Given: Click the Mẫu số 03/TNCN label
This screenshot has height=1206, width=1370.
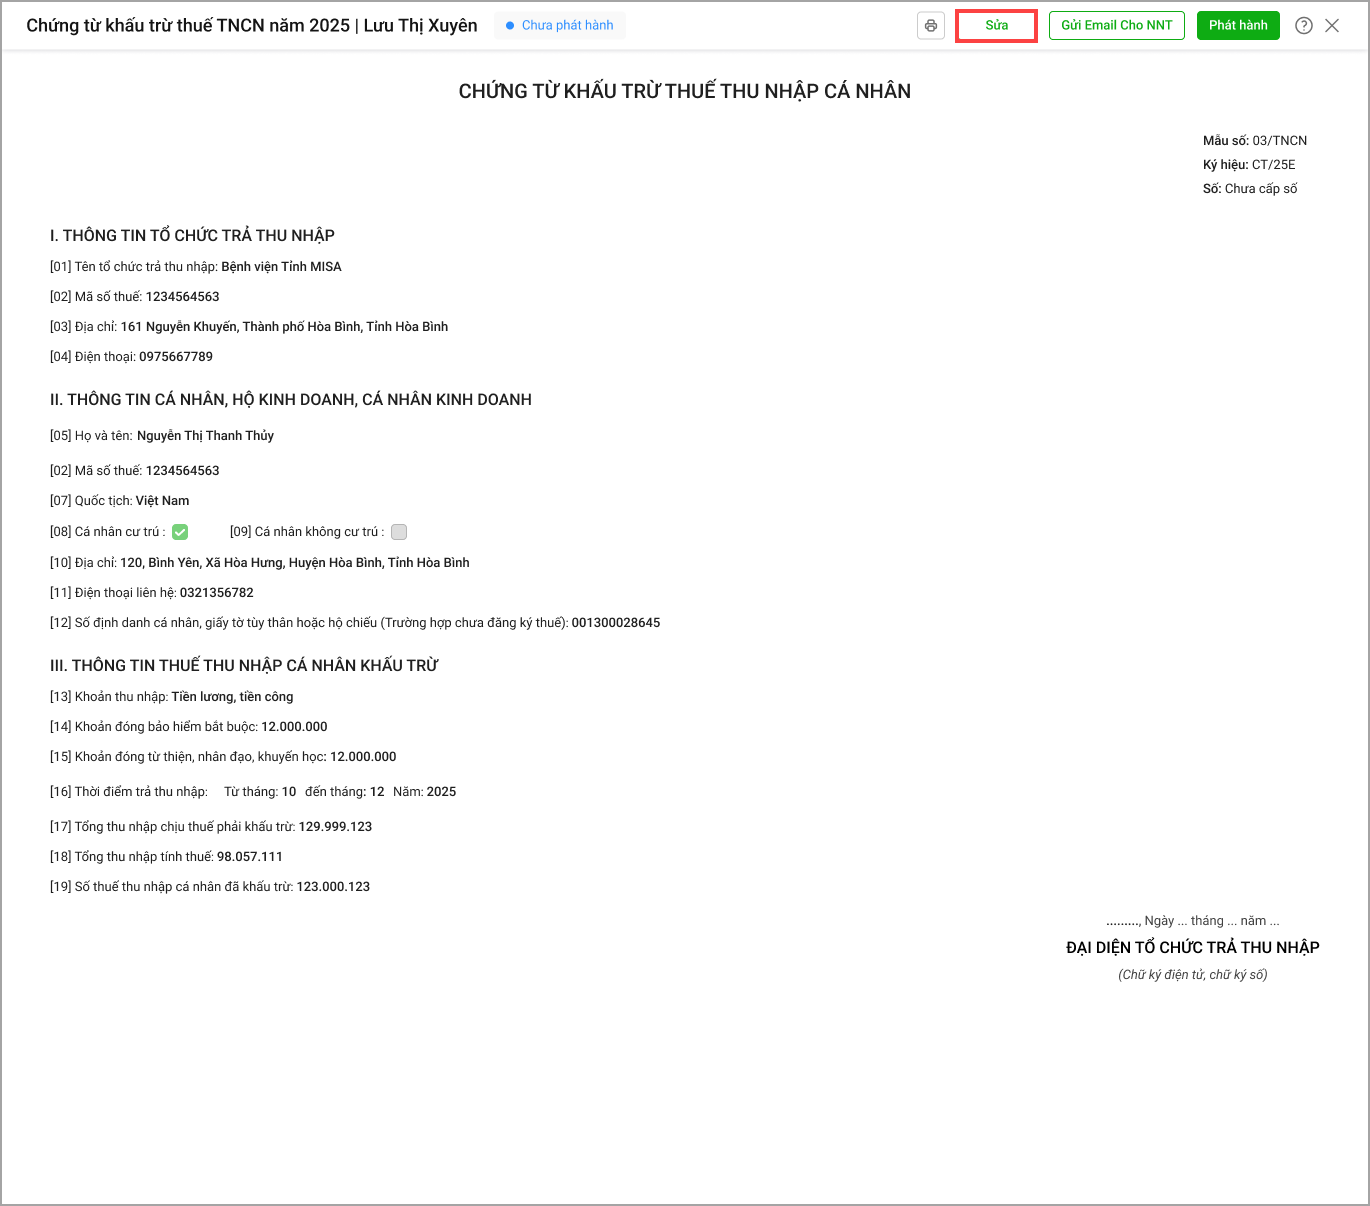Looking at the screenshot, I should 1254,141.
